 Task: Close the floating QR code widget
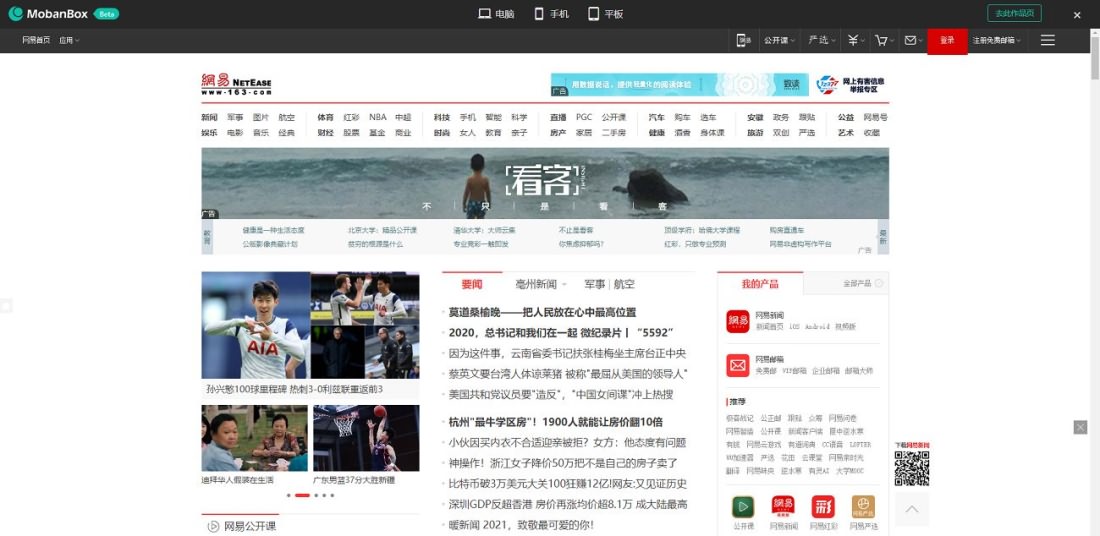(1080, 427)
